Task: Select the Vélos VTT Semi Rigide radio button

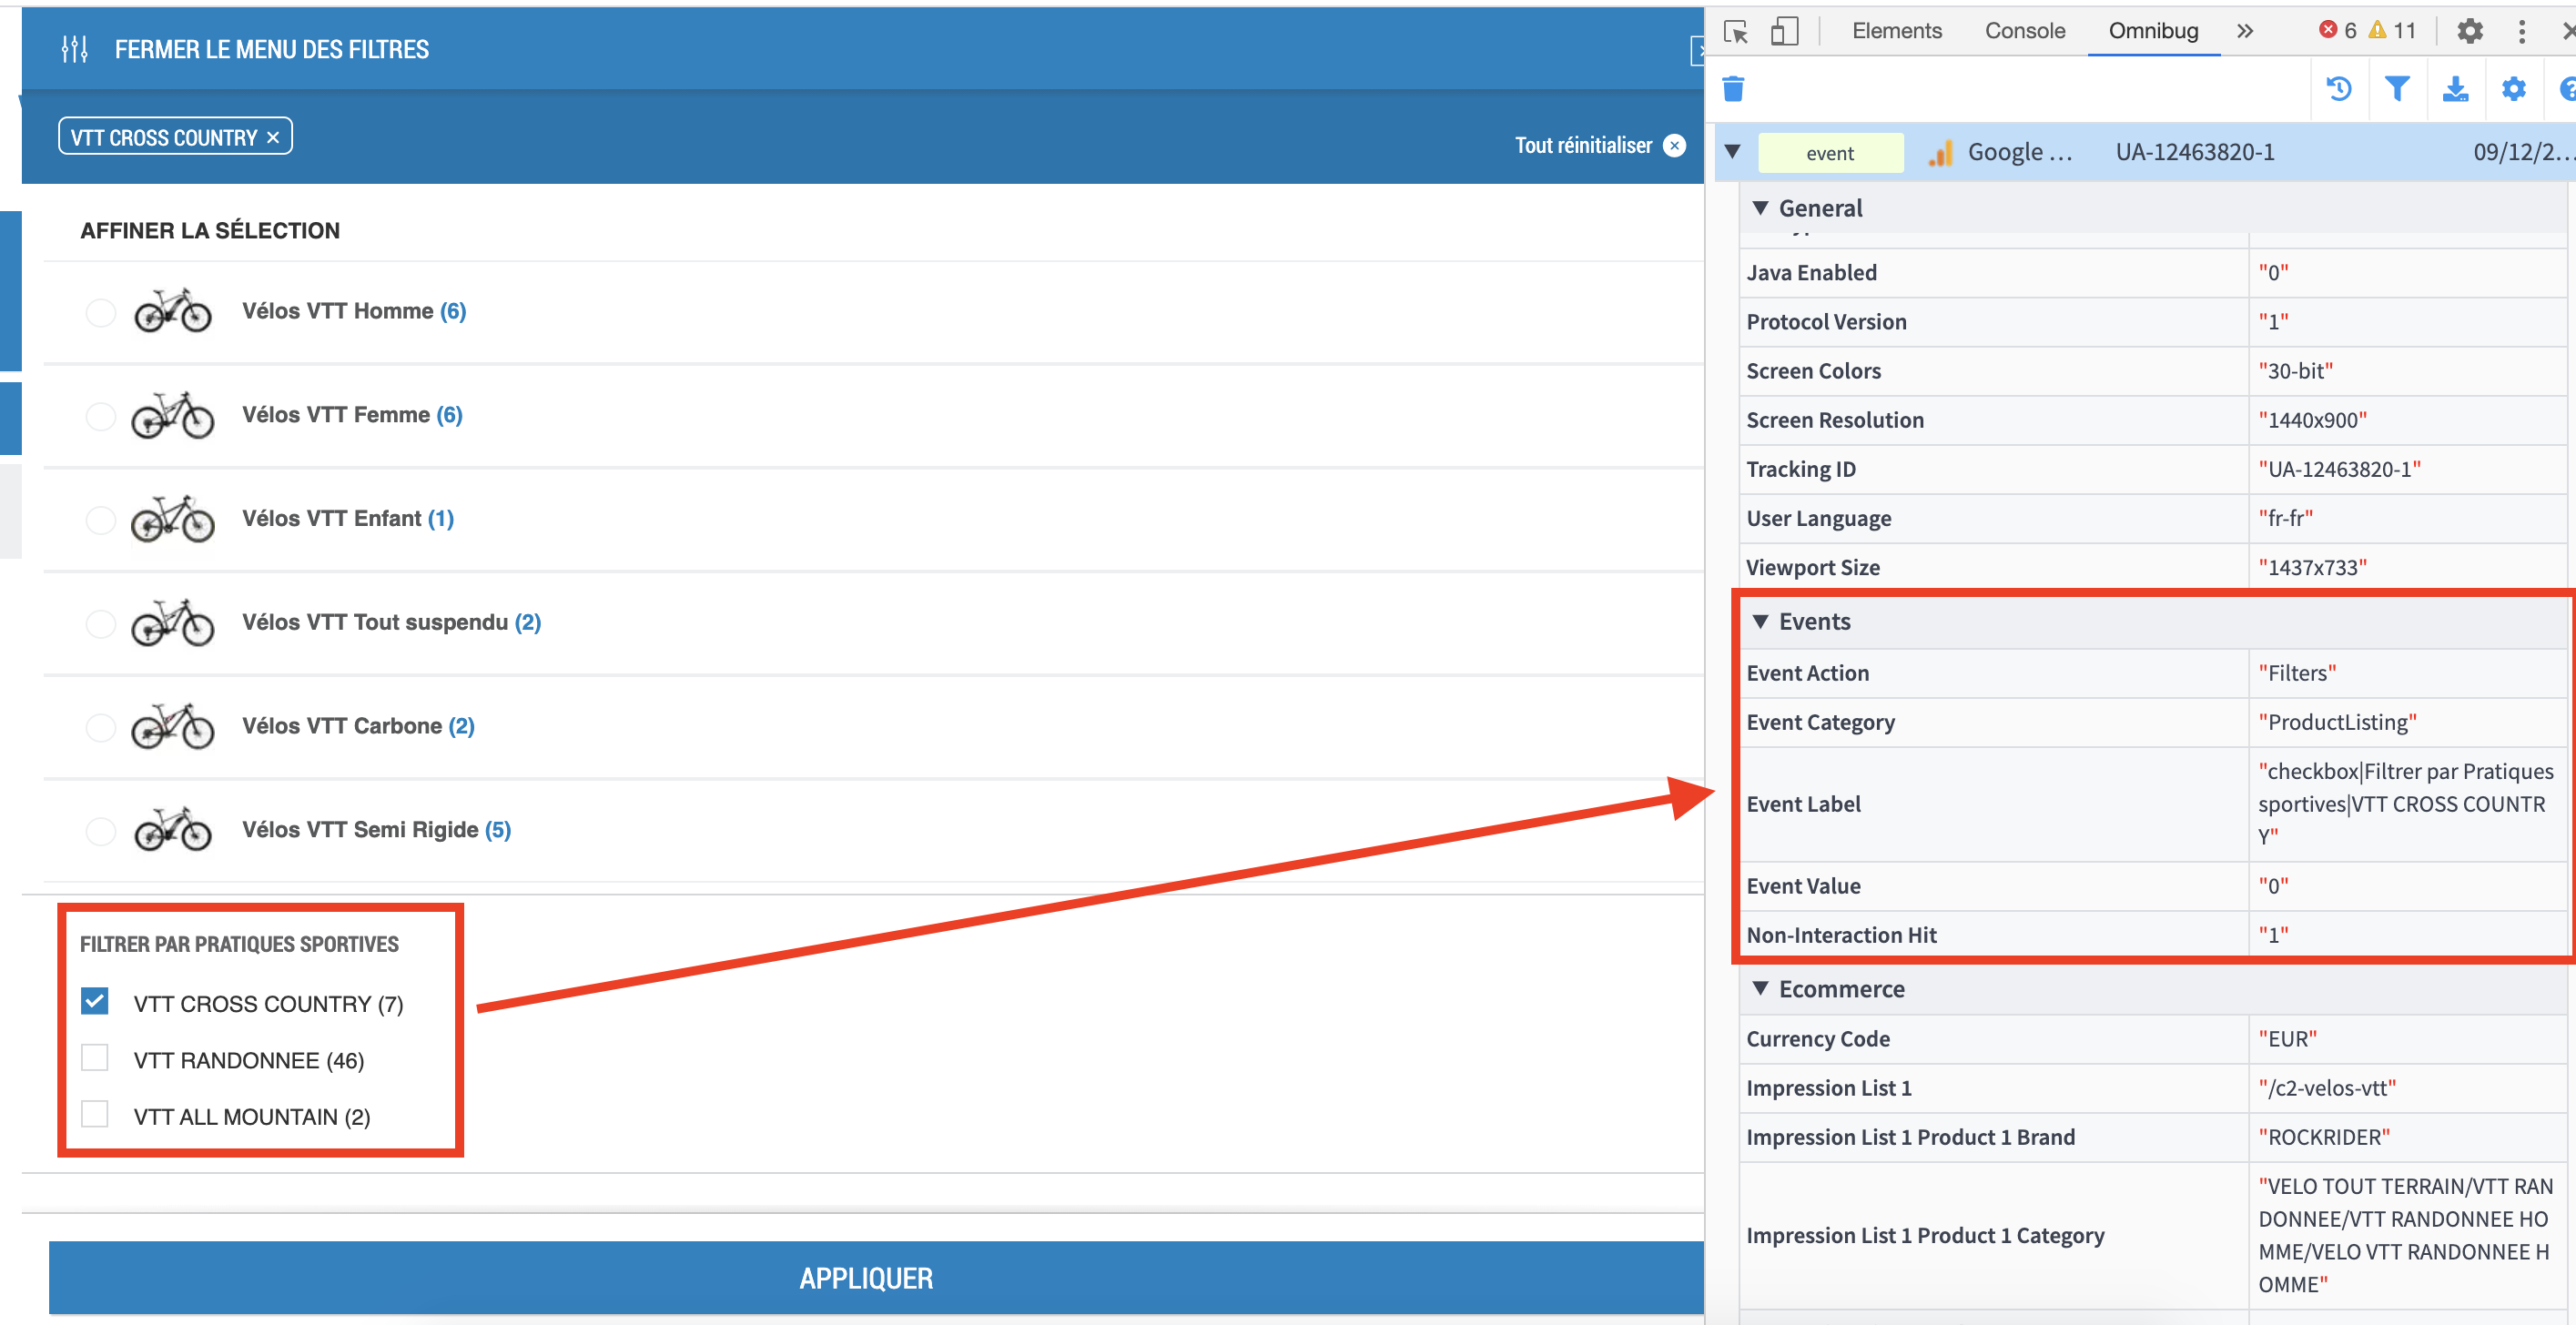Action: [x=100, y=831]
